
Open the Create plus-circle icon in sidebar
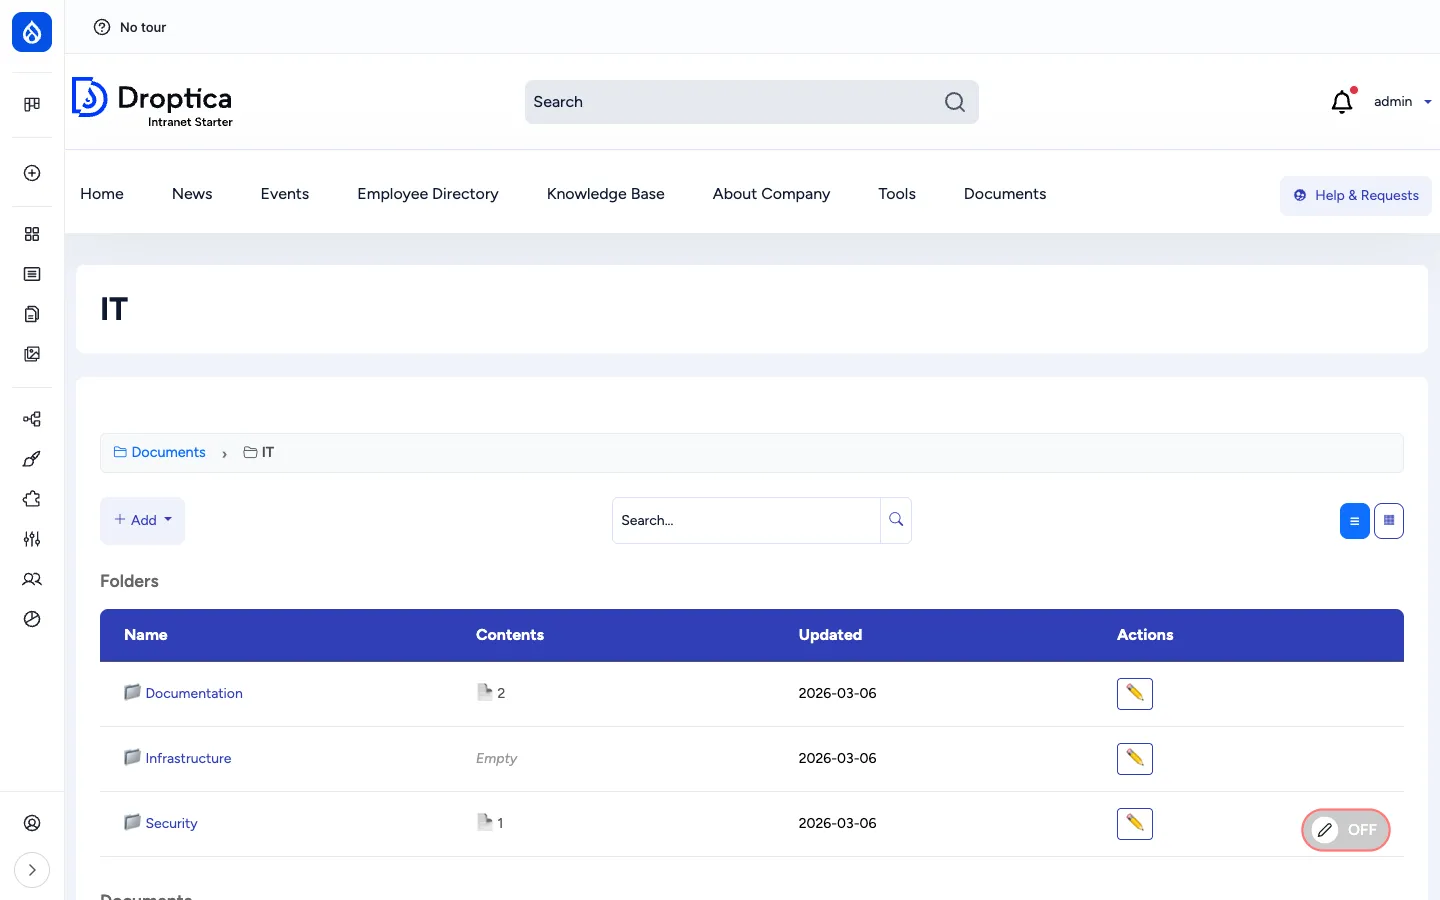pyautogui.click(x=32, y=173)
